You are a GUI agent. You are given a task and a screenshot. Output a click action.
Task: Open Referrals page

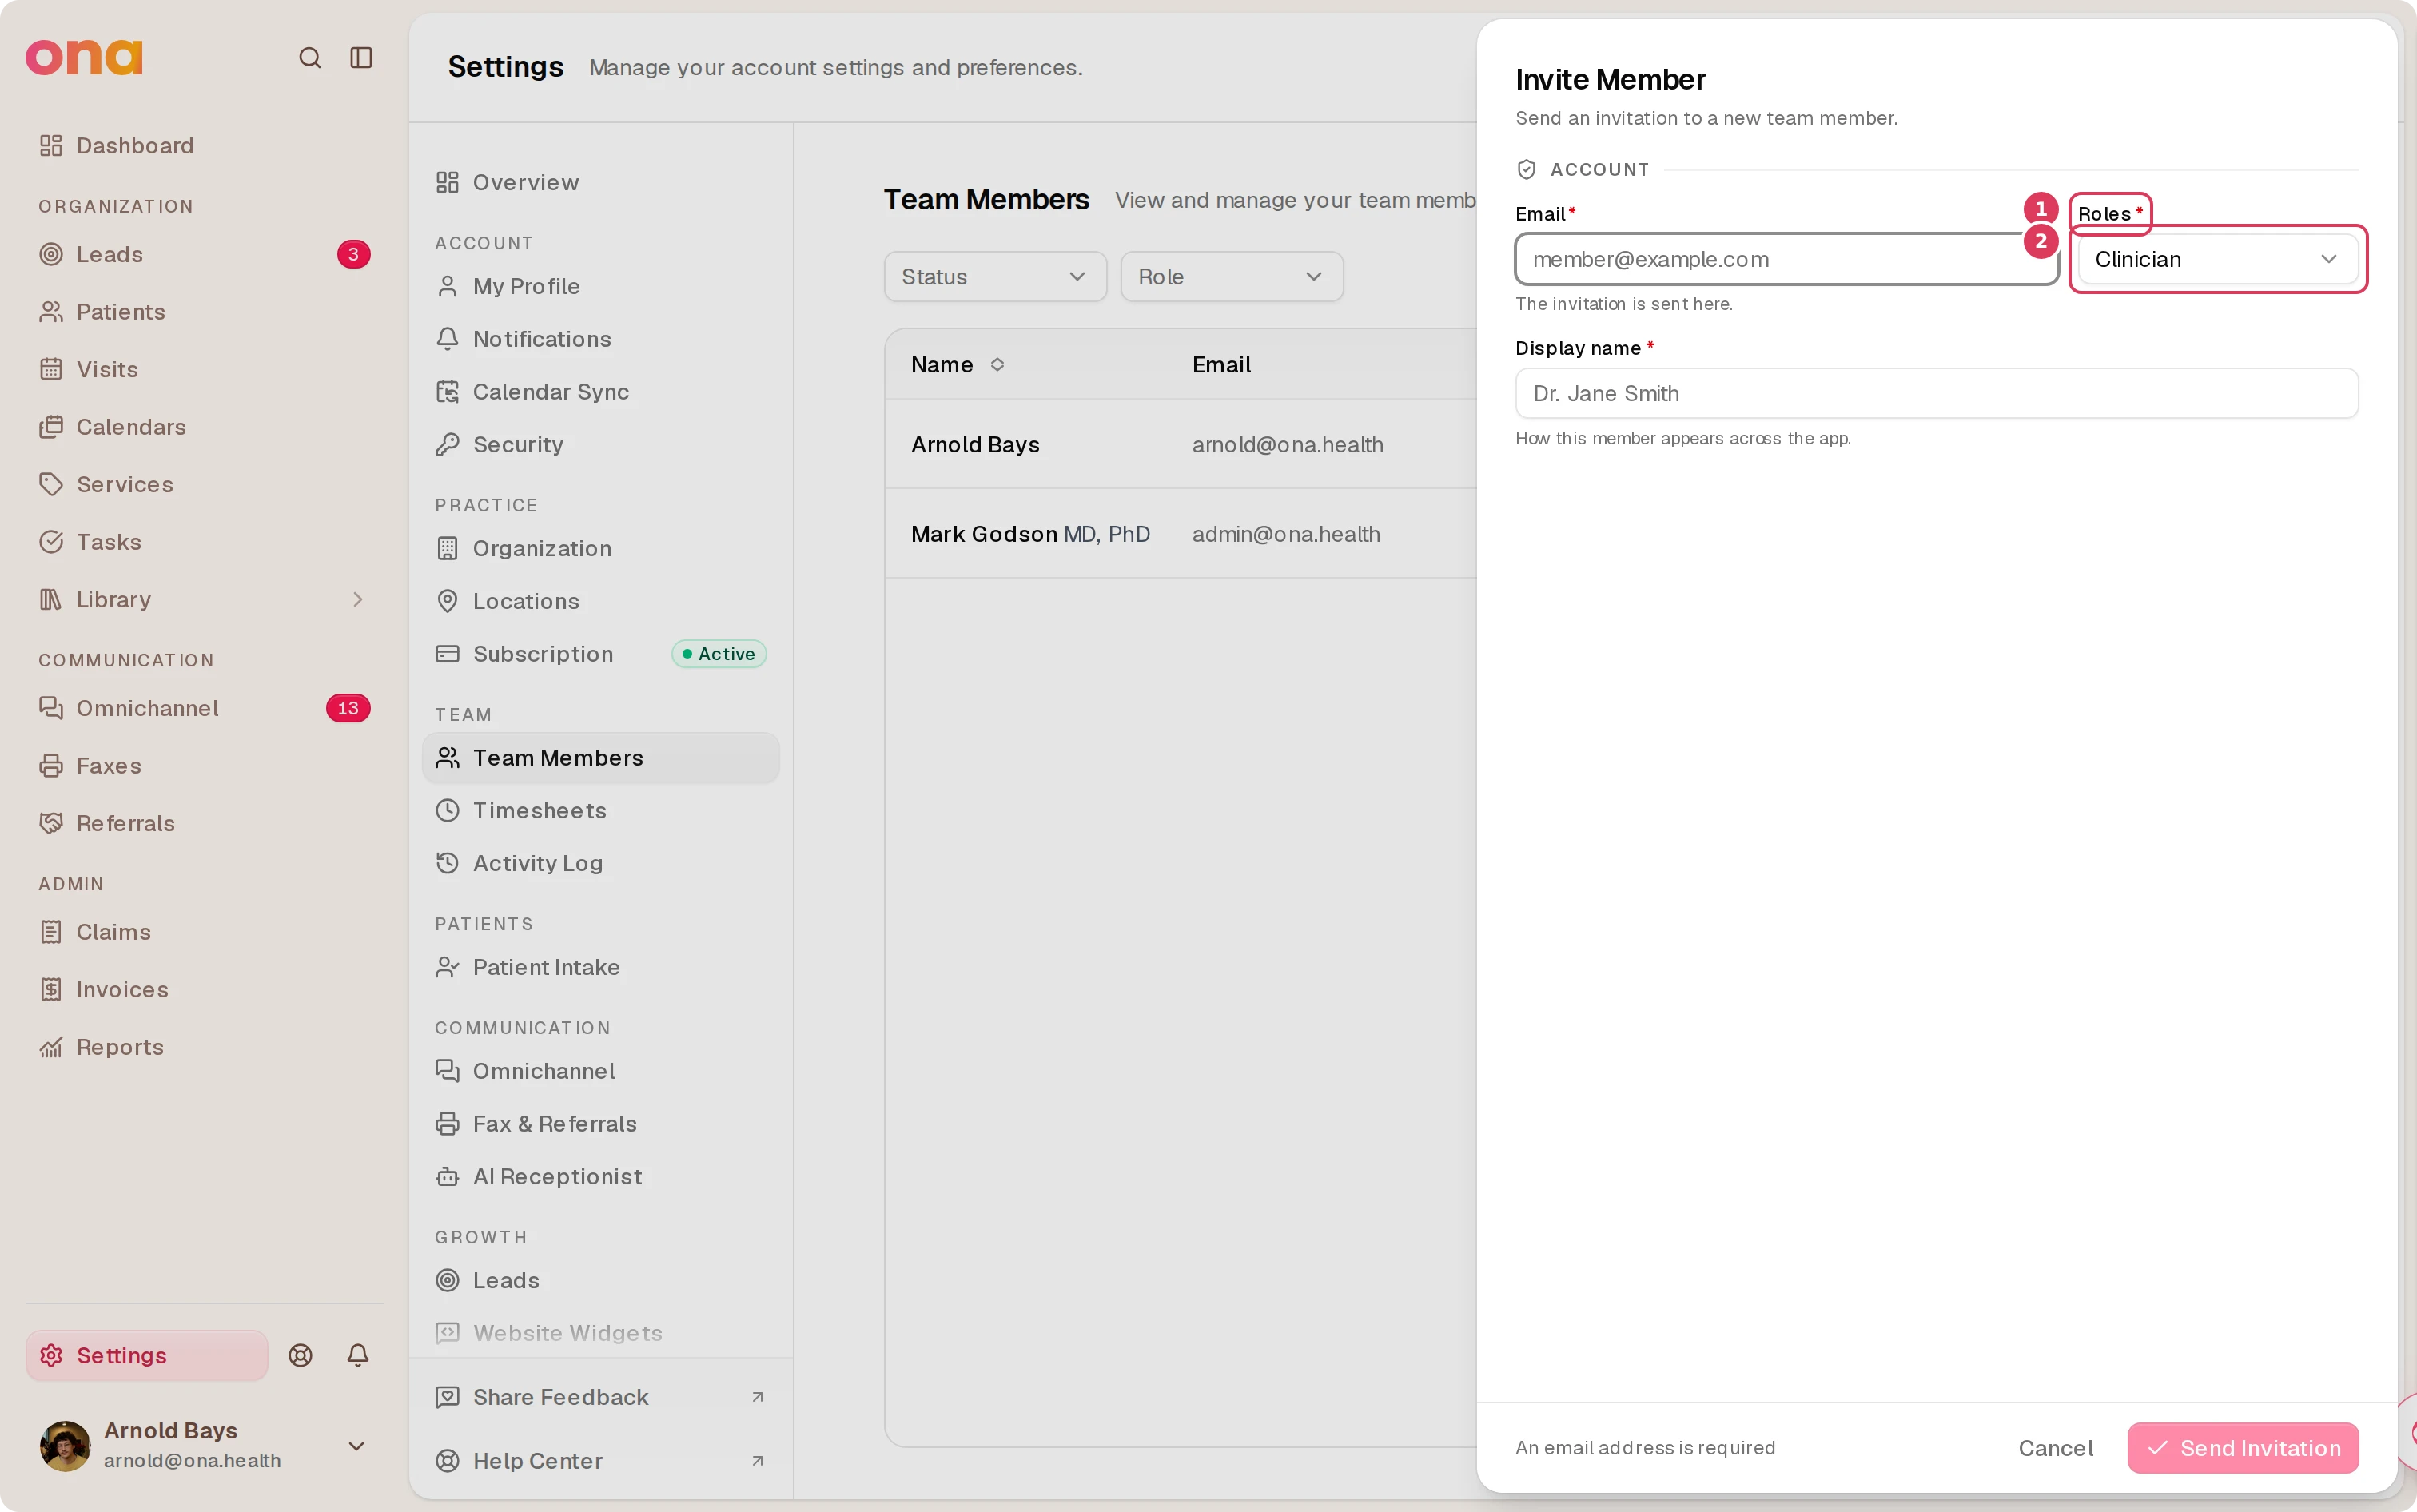(204, 823)
